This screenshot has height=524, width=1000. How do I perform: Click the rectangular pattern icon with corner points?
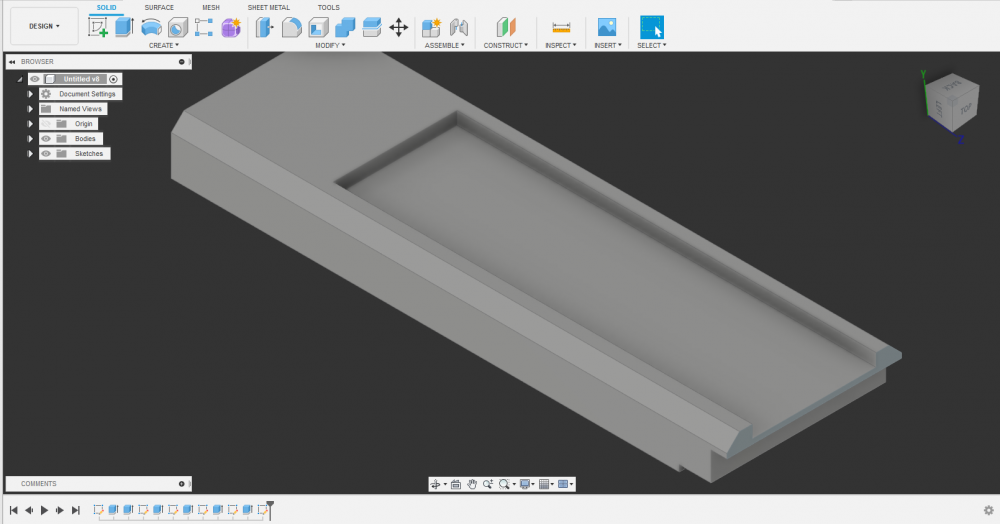click(203, 27)
